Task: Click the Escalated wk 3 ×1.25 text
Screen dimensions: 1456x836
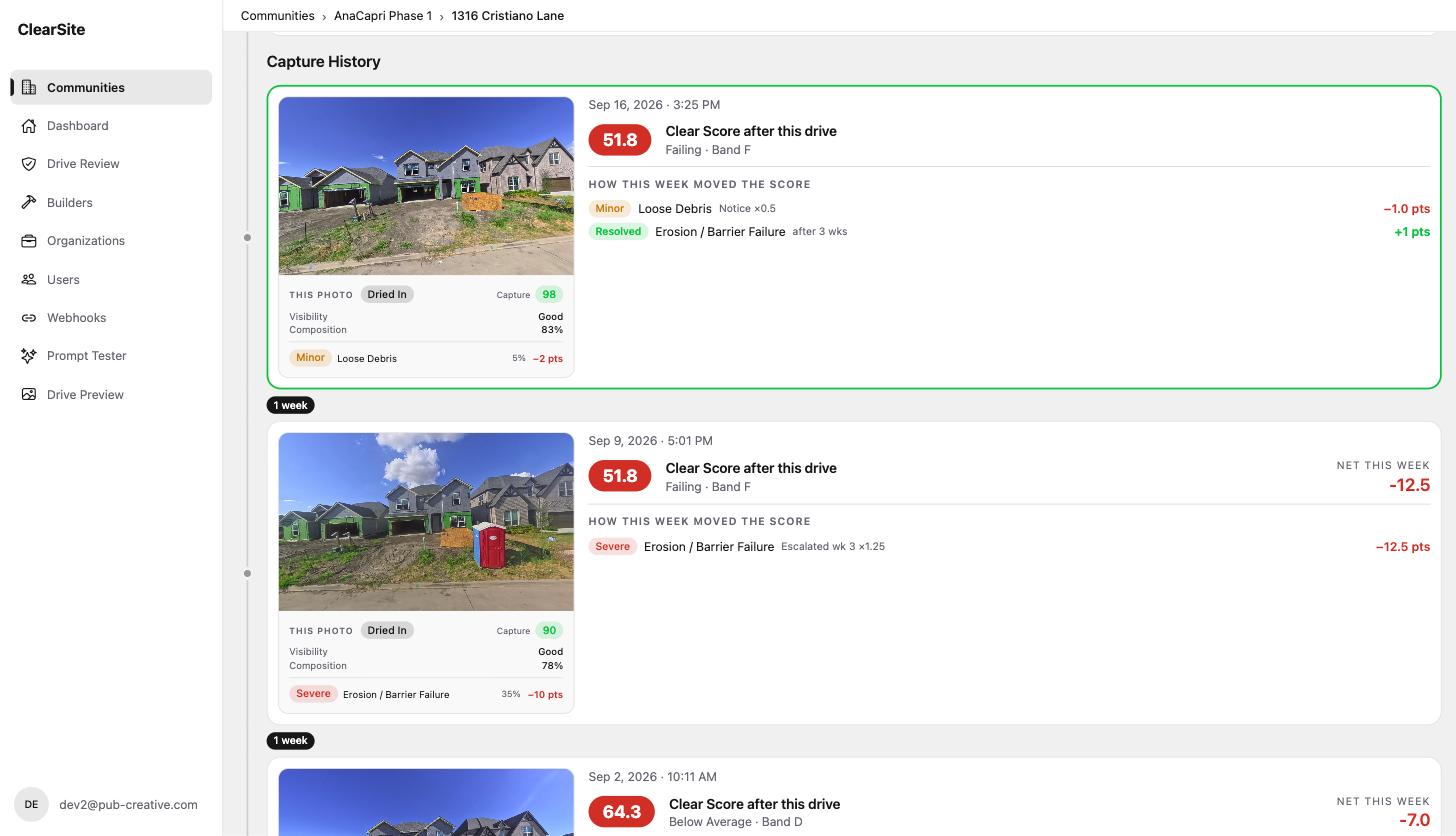Action: (833, 547)
